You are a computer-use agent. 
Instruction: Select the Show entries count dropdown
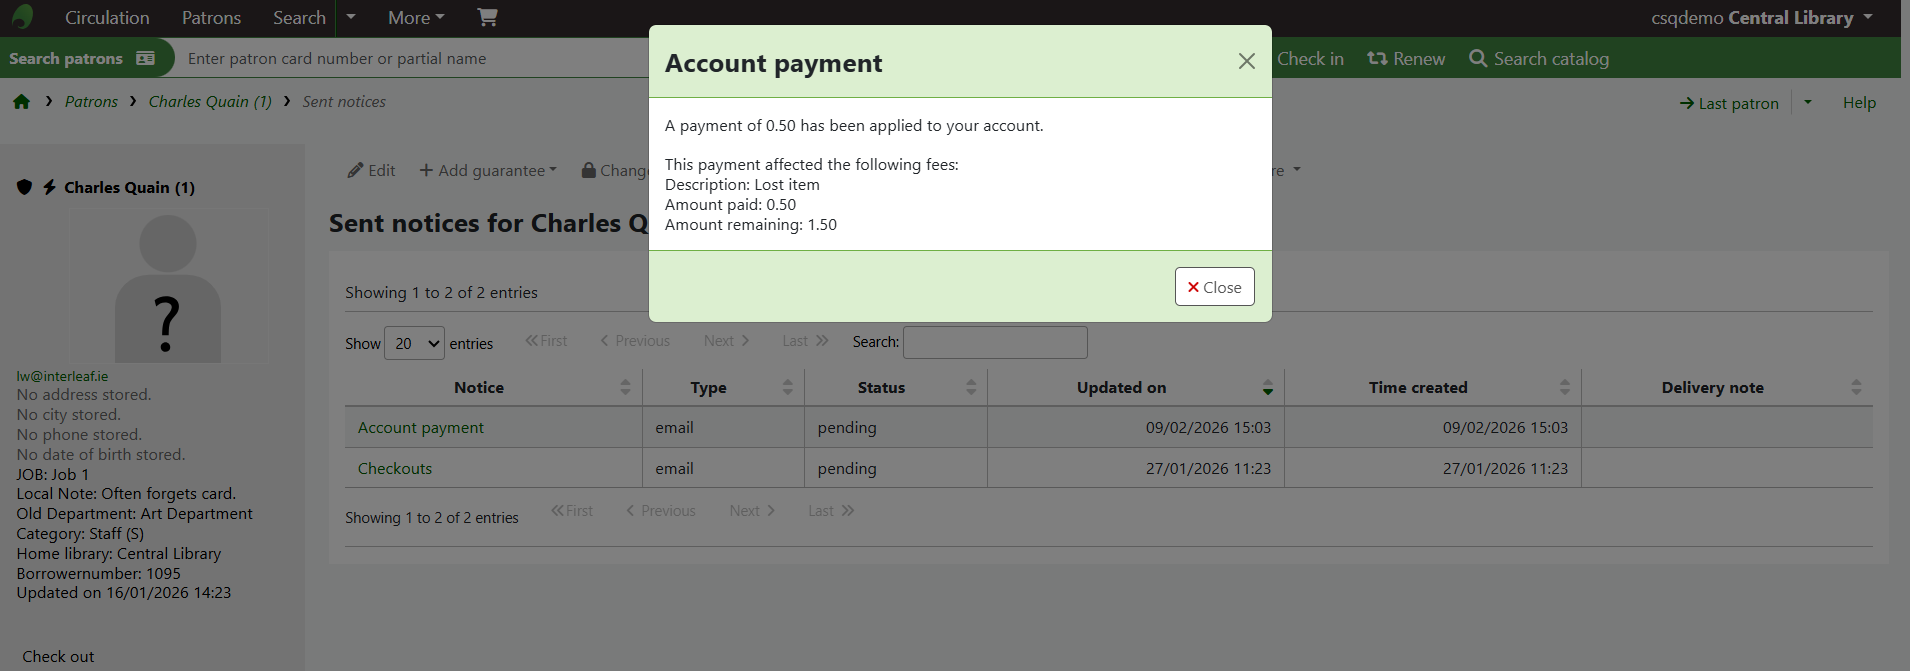[414, 343]
